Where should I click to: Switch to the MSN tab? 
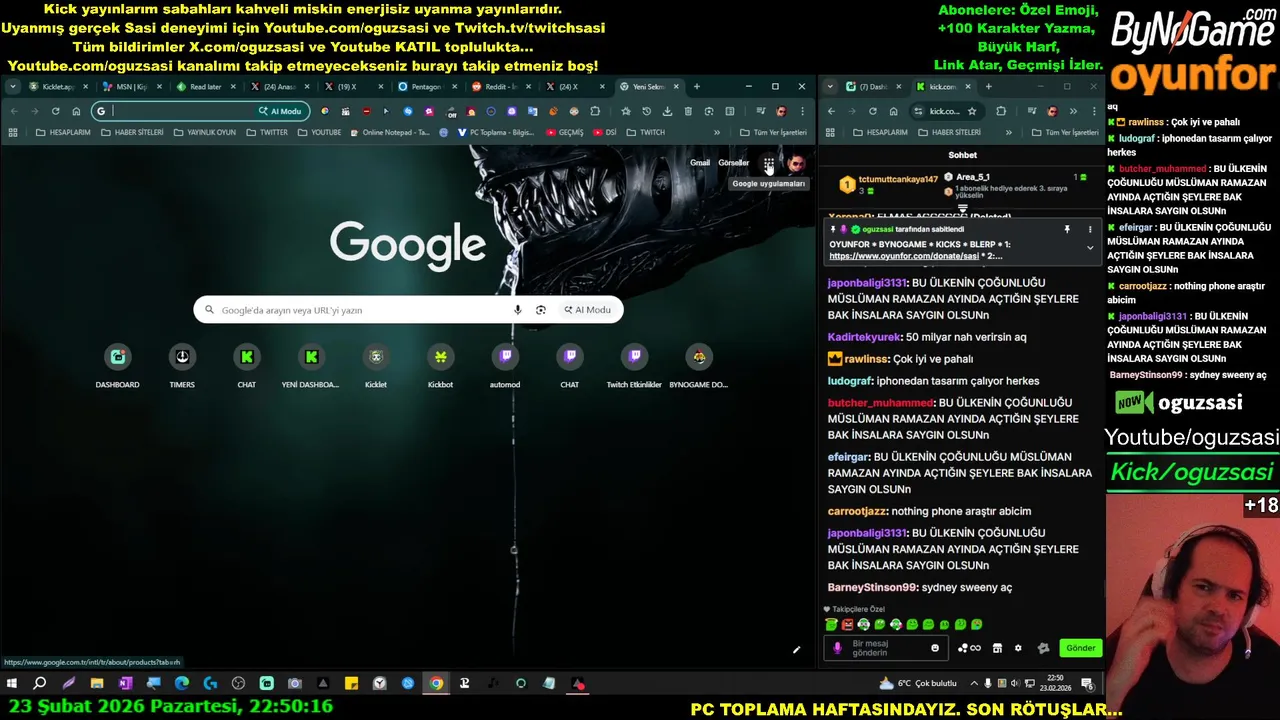pyautogui.click(x=132, y=87)
